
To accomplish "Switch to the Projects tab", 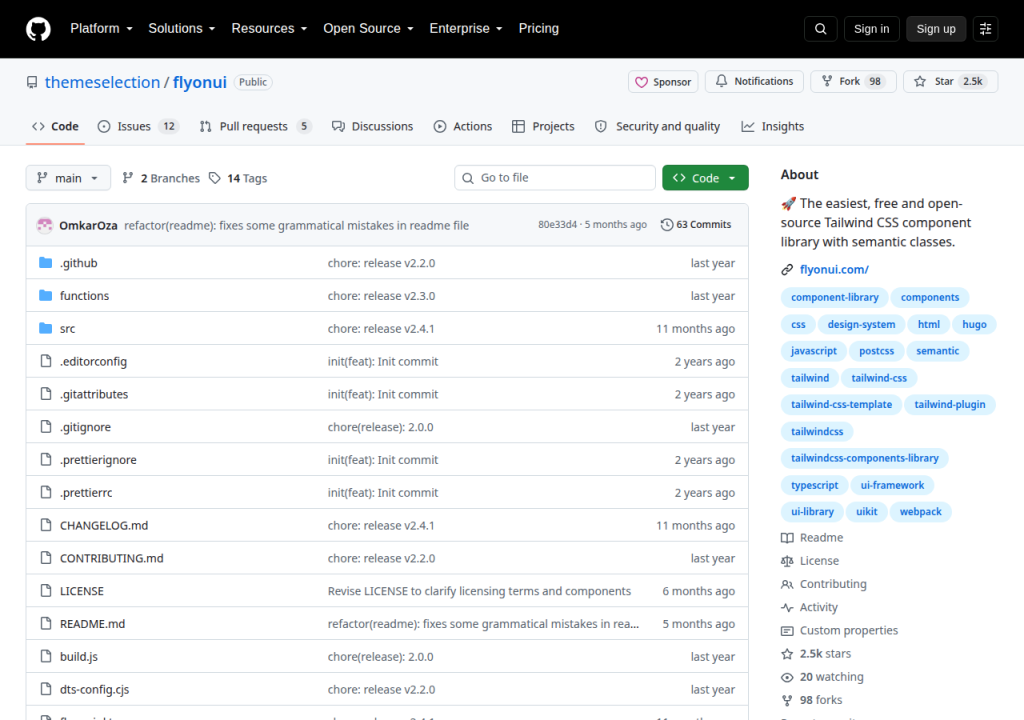I will pyautogui.click(x=543, y=127).
